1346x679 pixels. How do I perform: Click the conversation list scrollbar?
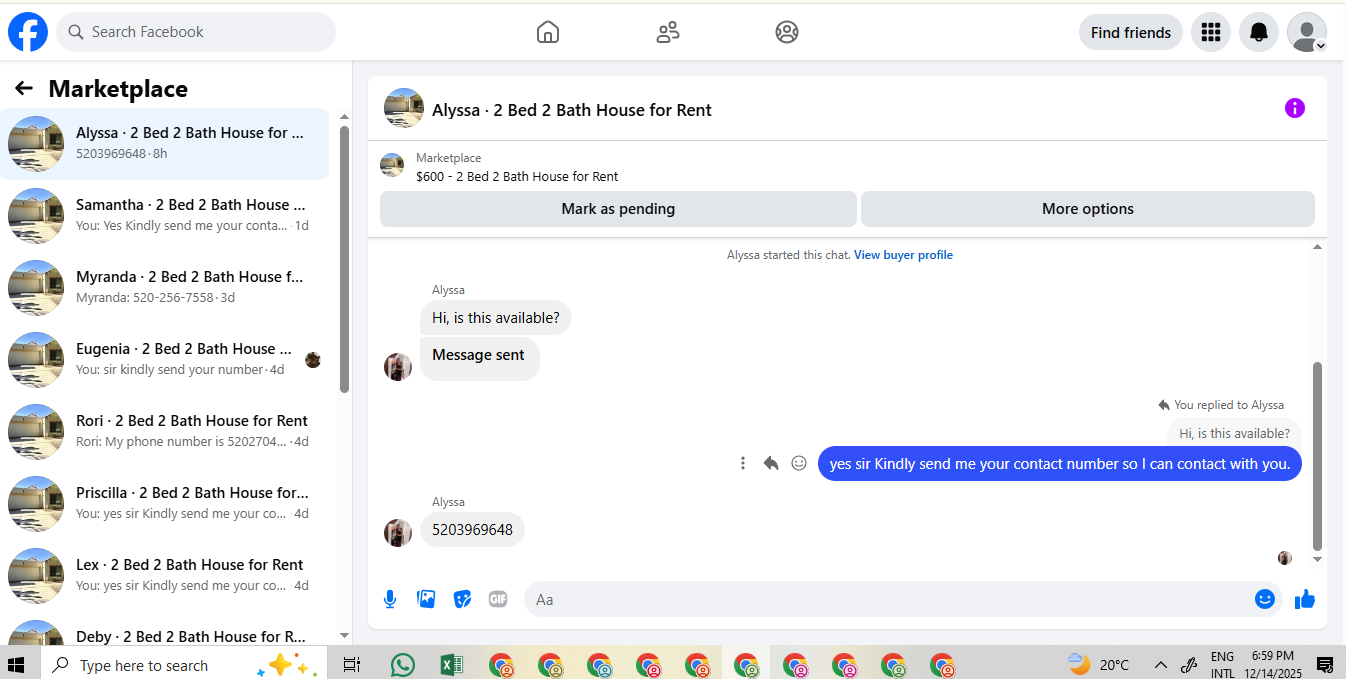344,260
